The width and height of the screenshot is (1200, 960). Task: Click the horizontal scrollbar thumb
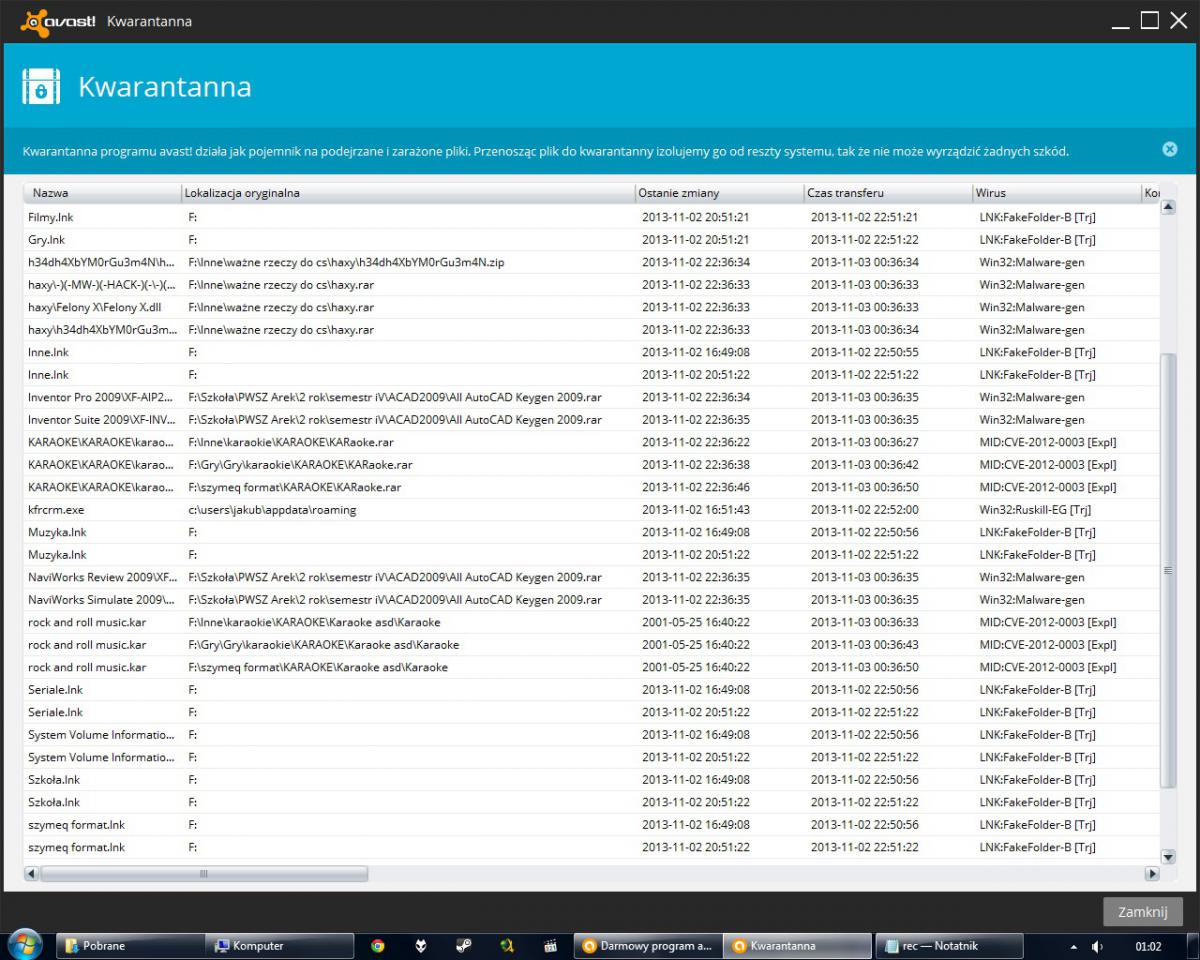point(204,873)
